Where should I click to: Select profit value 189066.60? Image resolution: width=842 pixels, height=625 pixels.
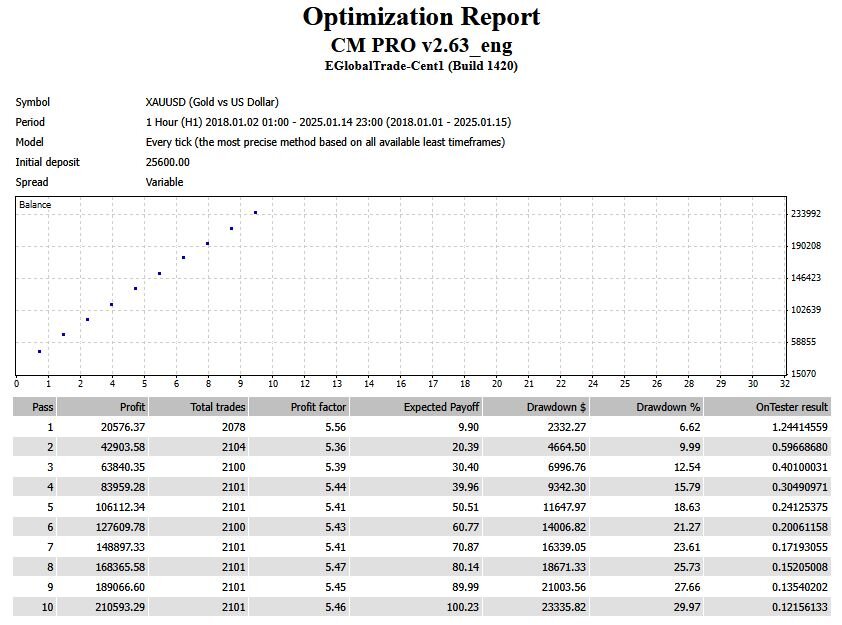click(120, 587)
